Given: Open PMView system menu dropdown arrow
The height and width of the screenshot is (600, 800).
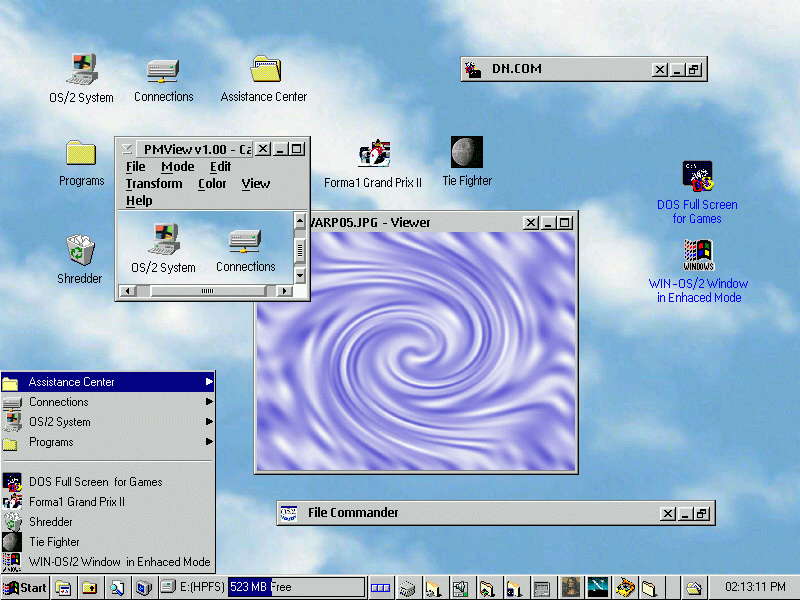Looking at the screenshot, I should click(x=126, y=149).
